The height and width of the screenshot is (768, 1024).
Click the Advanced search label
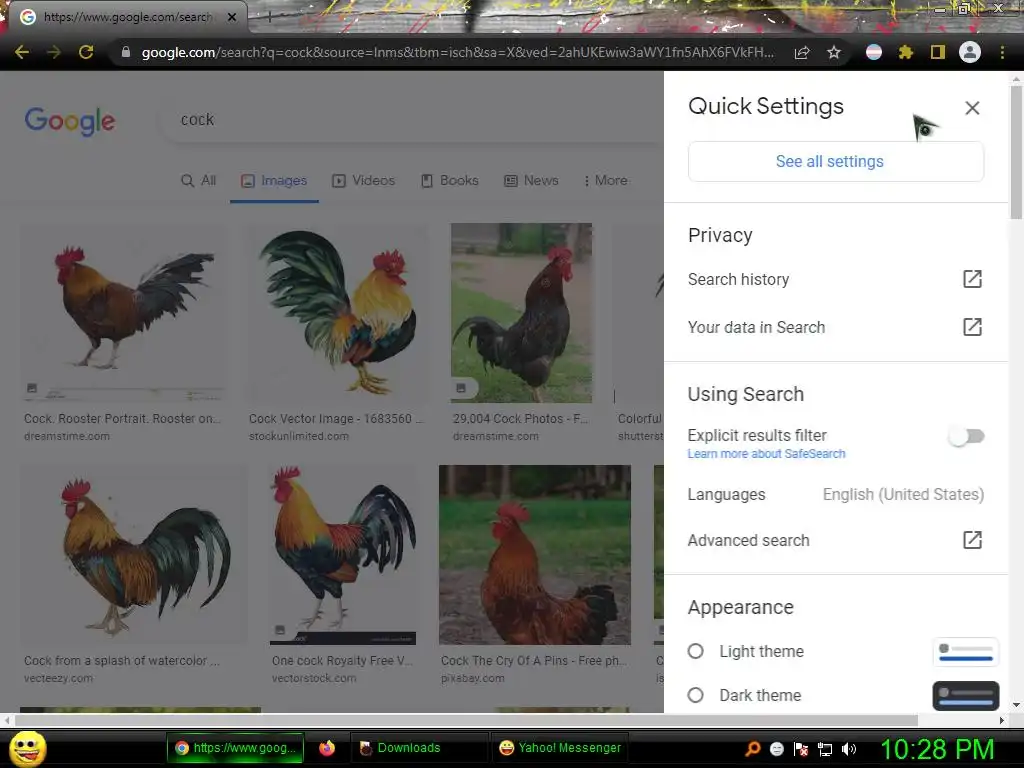748,540
